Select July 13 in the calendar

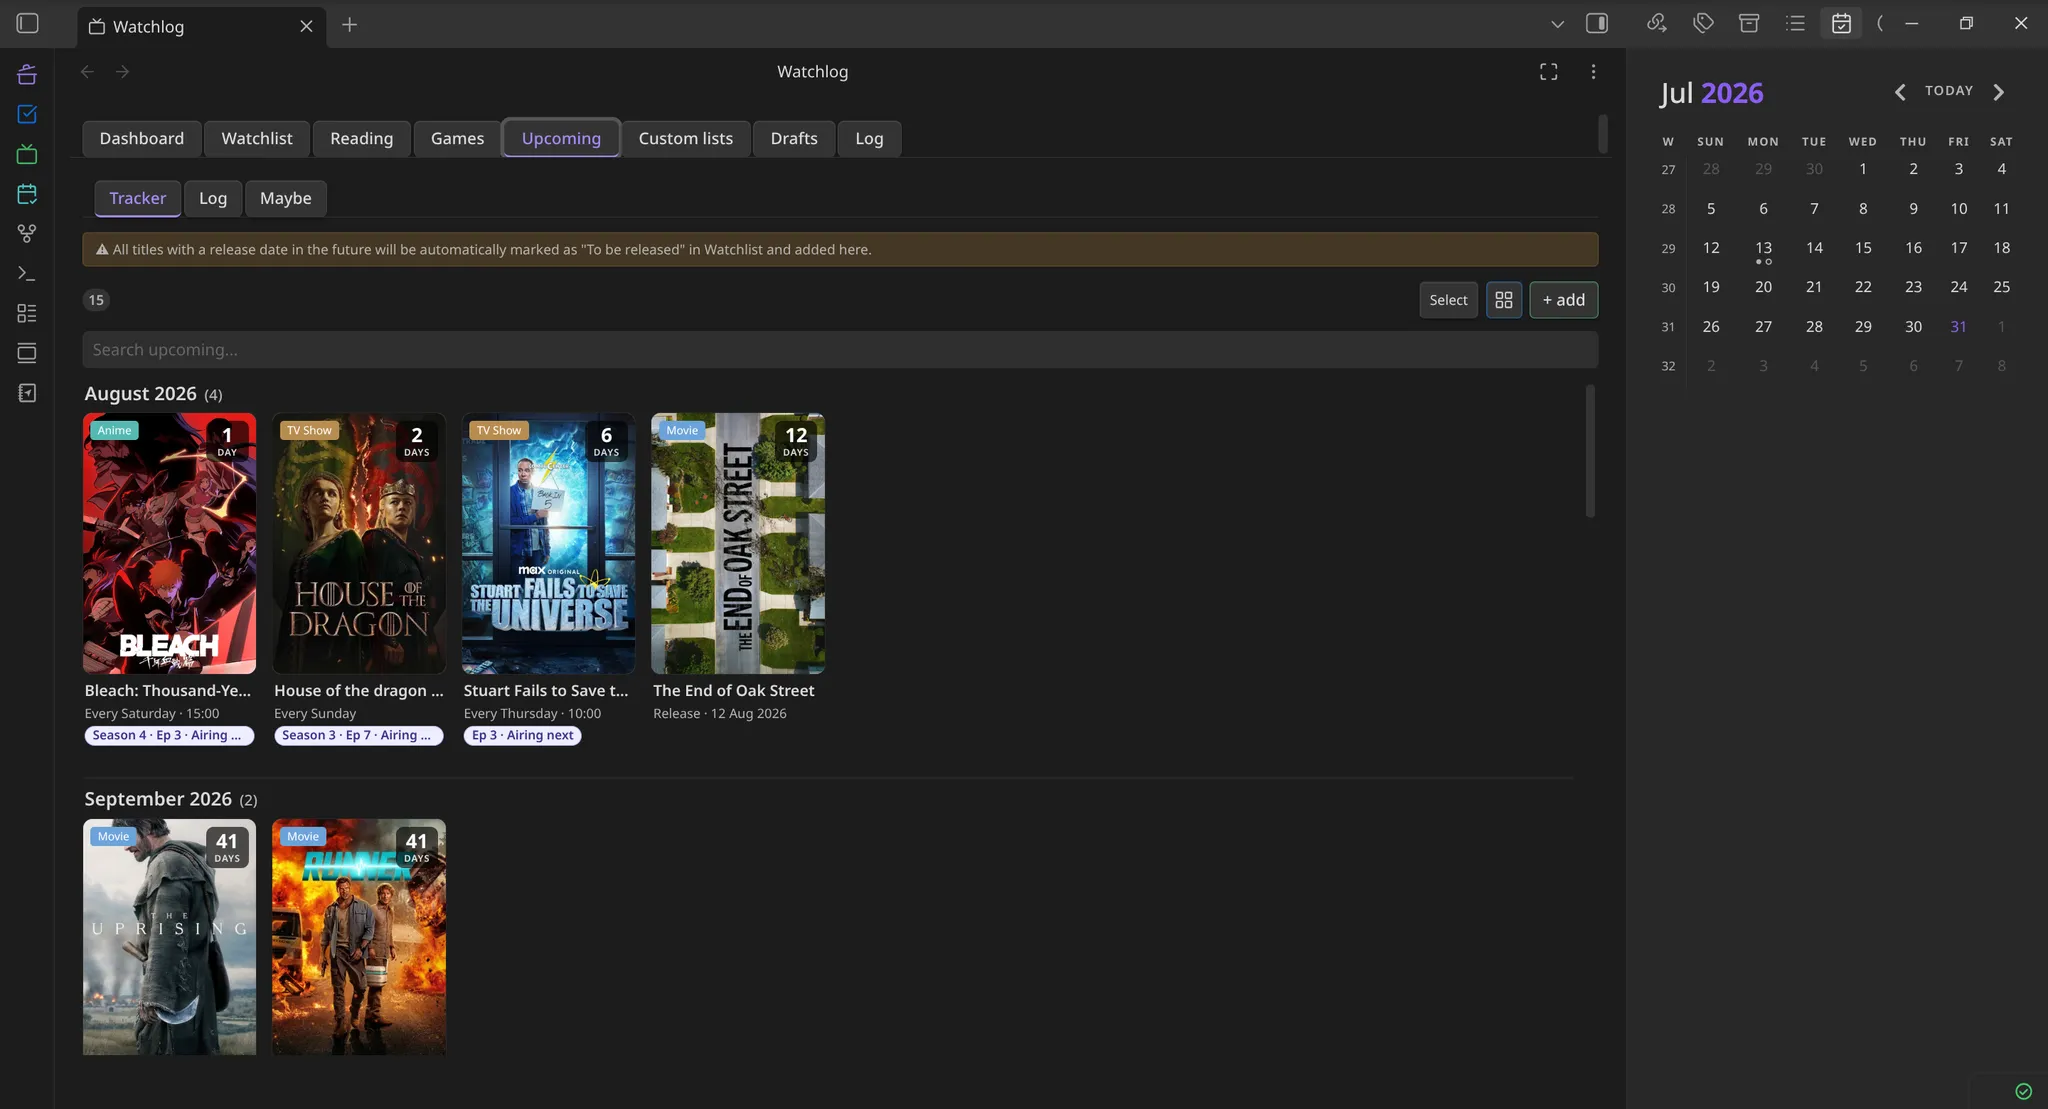click(1763, 248)
